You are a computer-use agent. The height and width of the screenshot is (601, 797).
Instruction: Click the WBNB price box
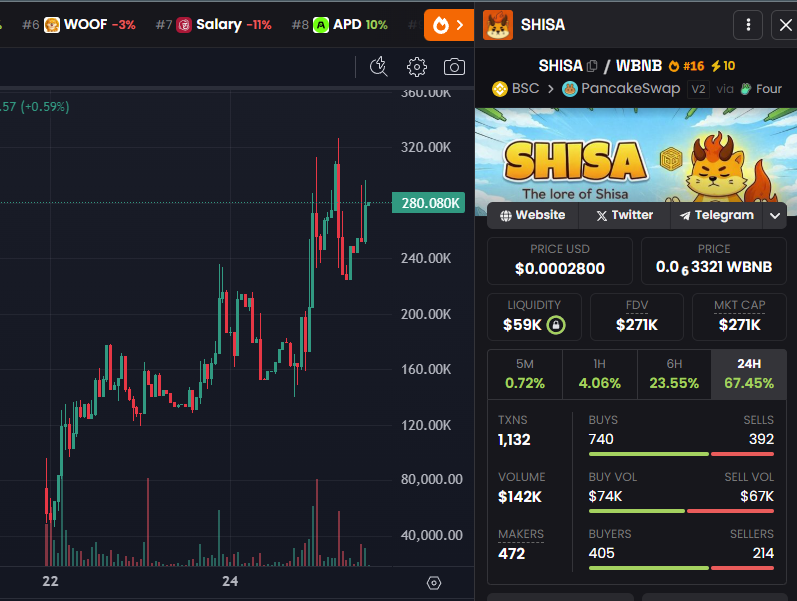714,261
